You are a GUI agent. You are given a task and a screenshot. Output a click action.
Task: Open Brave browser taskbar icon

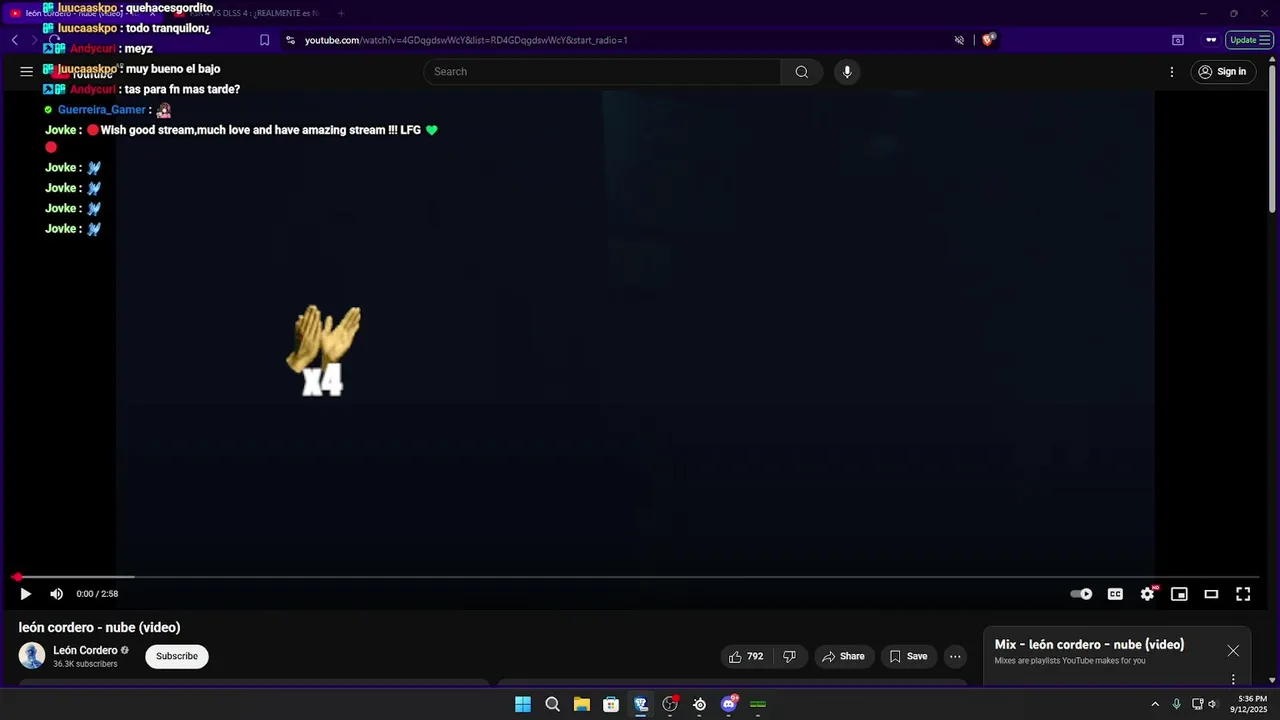pyautogui.click(x=641, y=704)
